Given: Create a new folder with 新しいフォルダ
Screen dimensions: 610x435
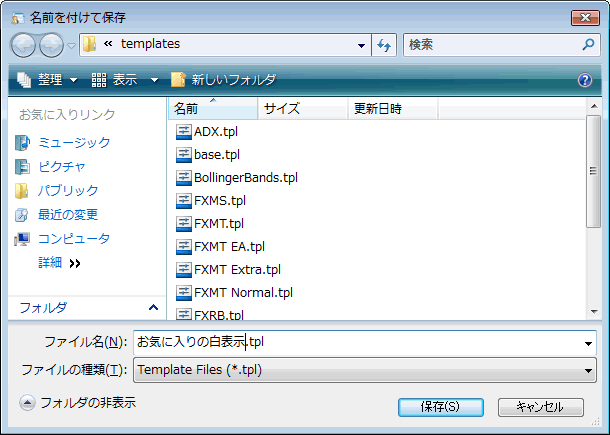Looking at the screenshot, I should 224,80.
